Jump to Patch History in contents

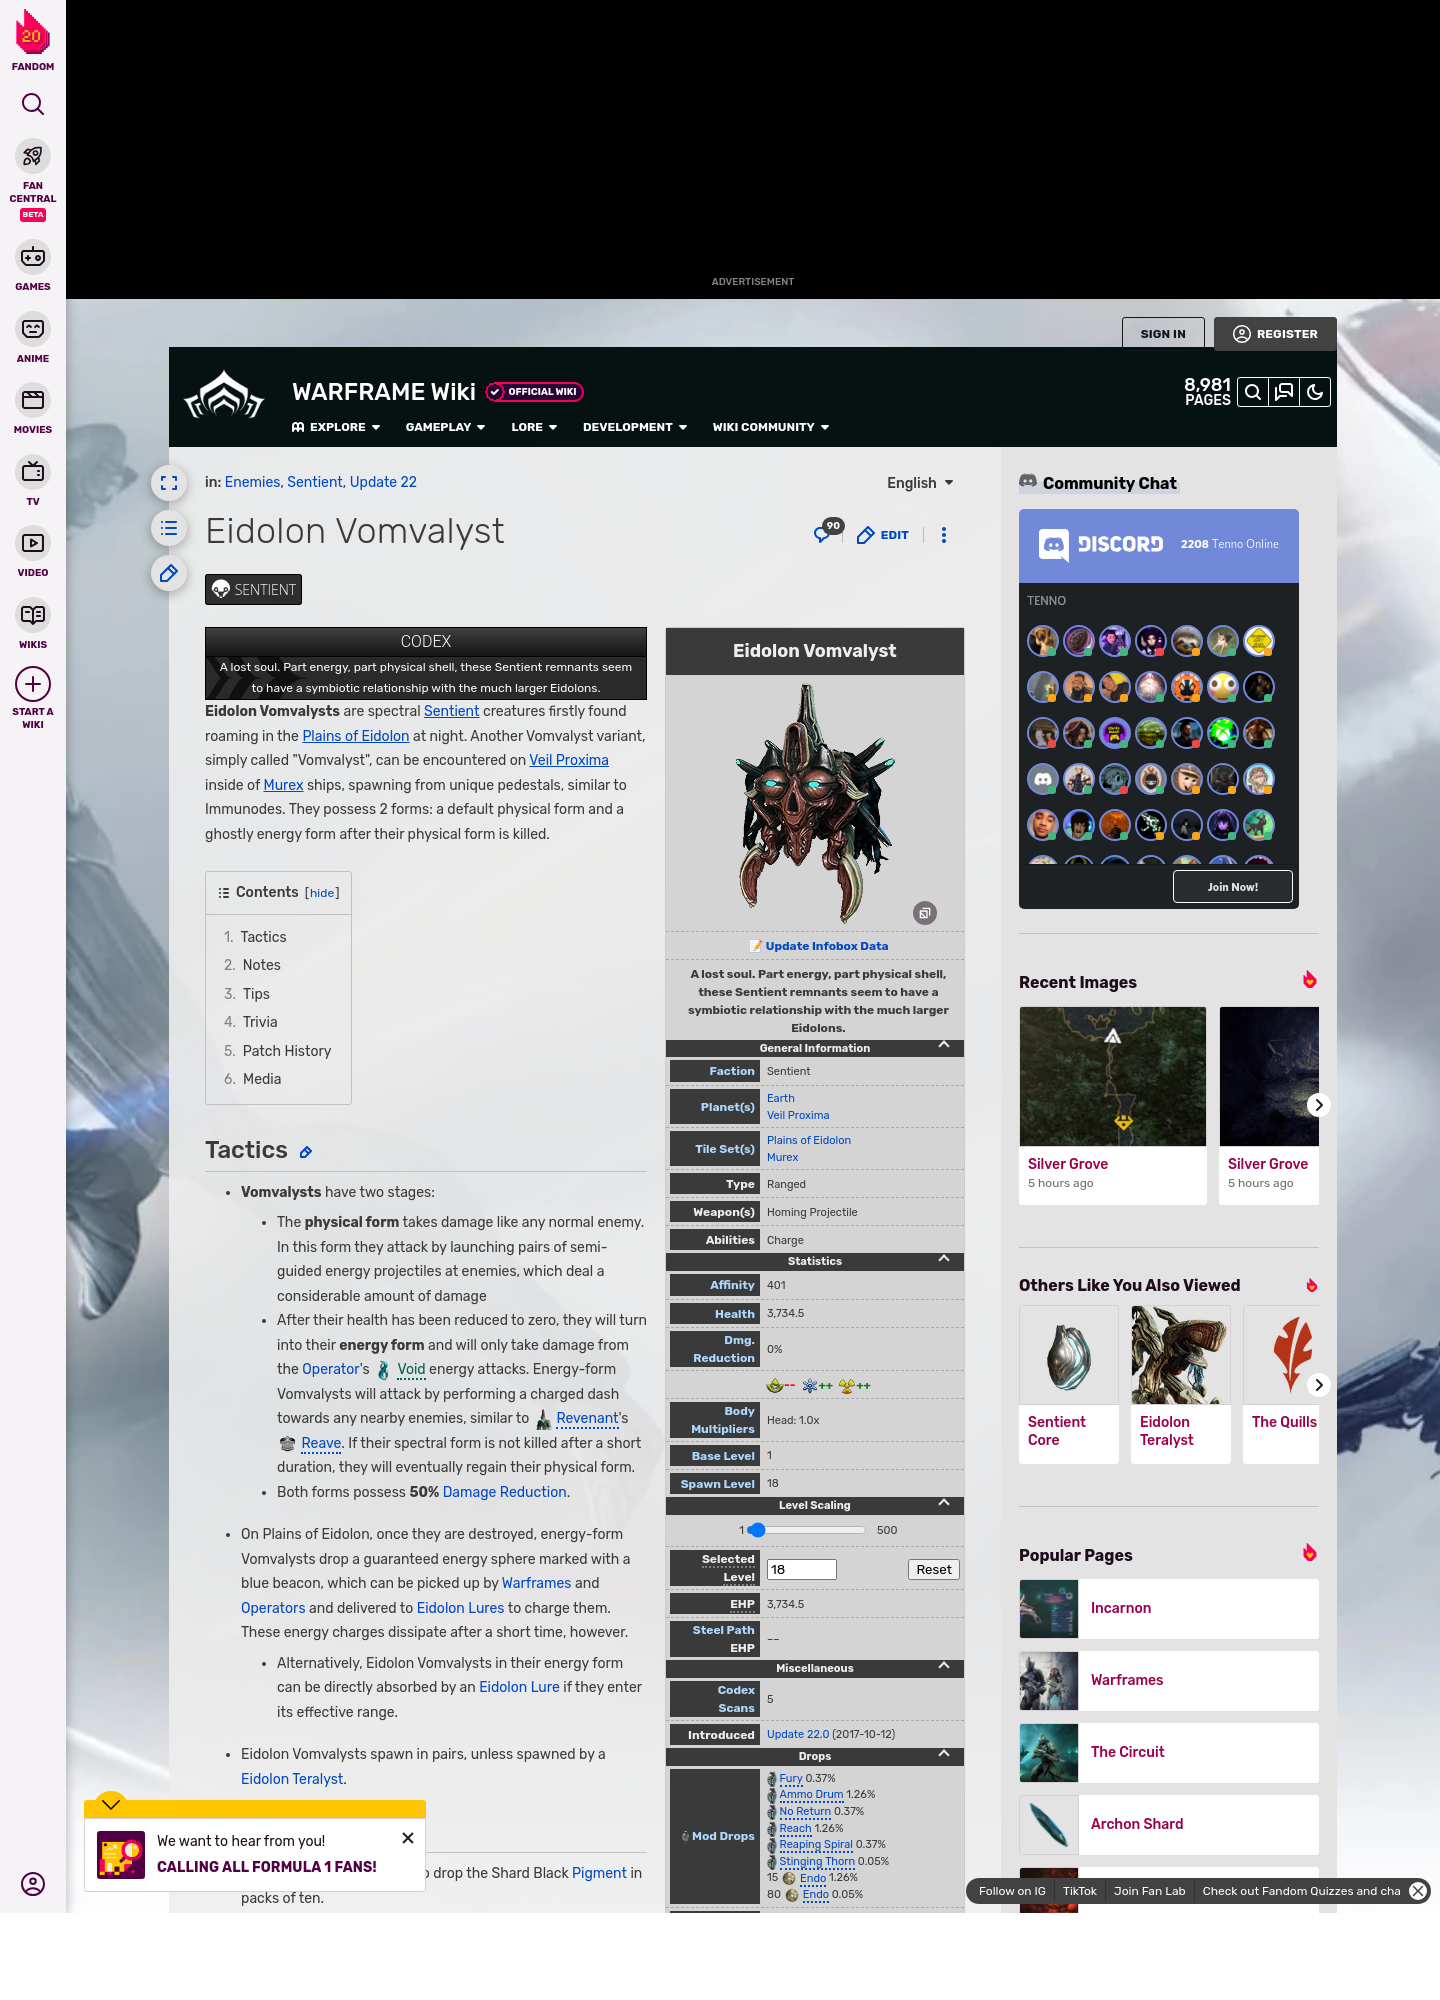287,1051
